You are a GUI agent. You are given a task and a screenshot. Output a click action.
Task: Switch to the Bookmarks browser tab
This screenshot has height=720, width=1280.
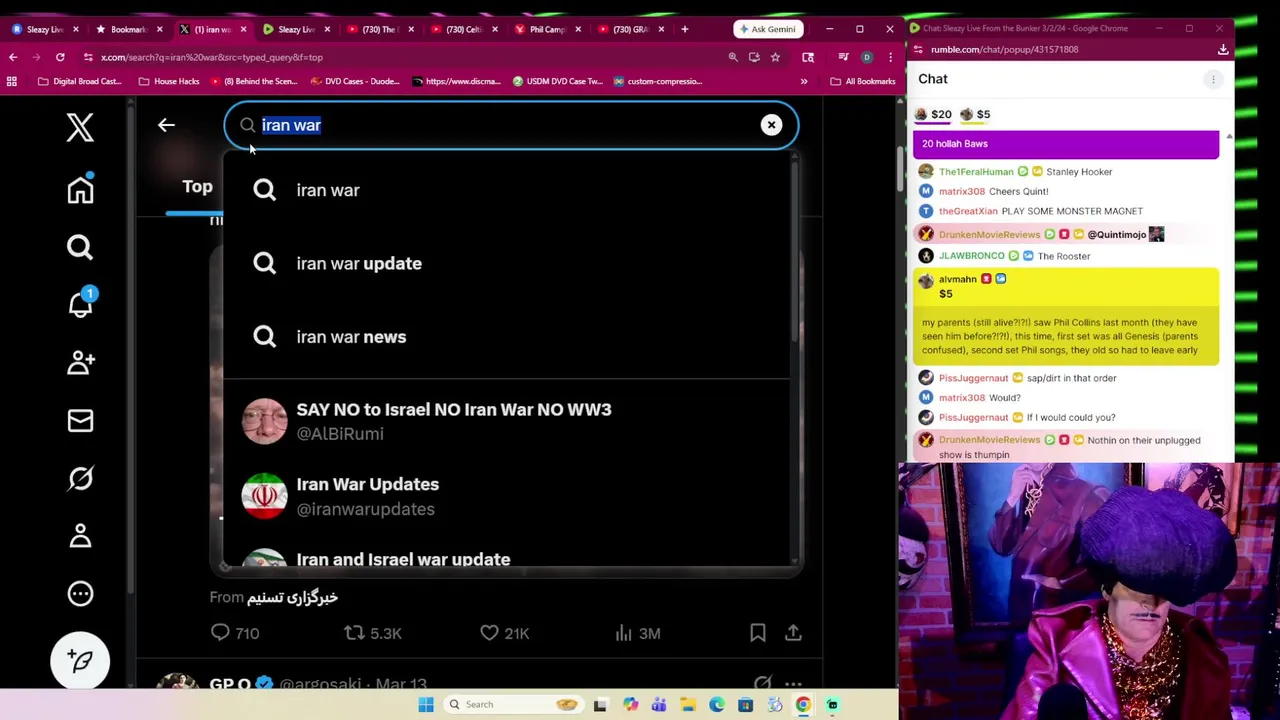(128, 29)
